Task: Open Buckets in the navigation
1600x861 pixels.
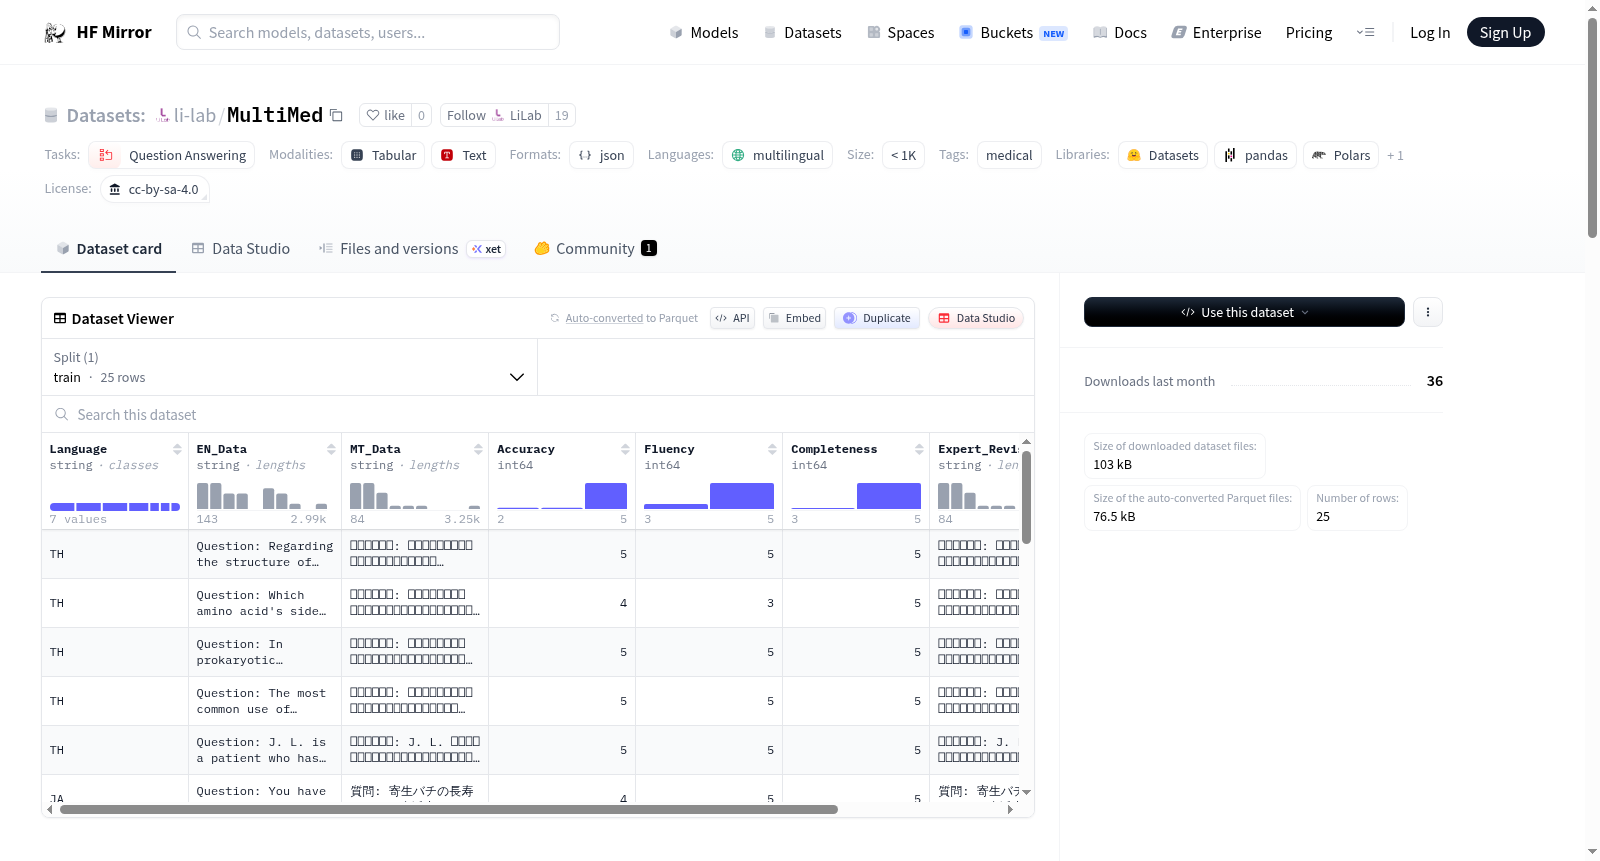Action: (1013, 33)
